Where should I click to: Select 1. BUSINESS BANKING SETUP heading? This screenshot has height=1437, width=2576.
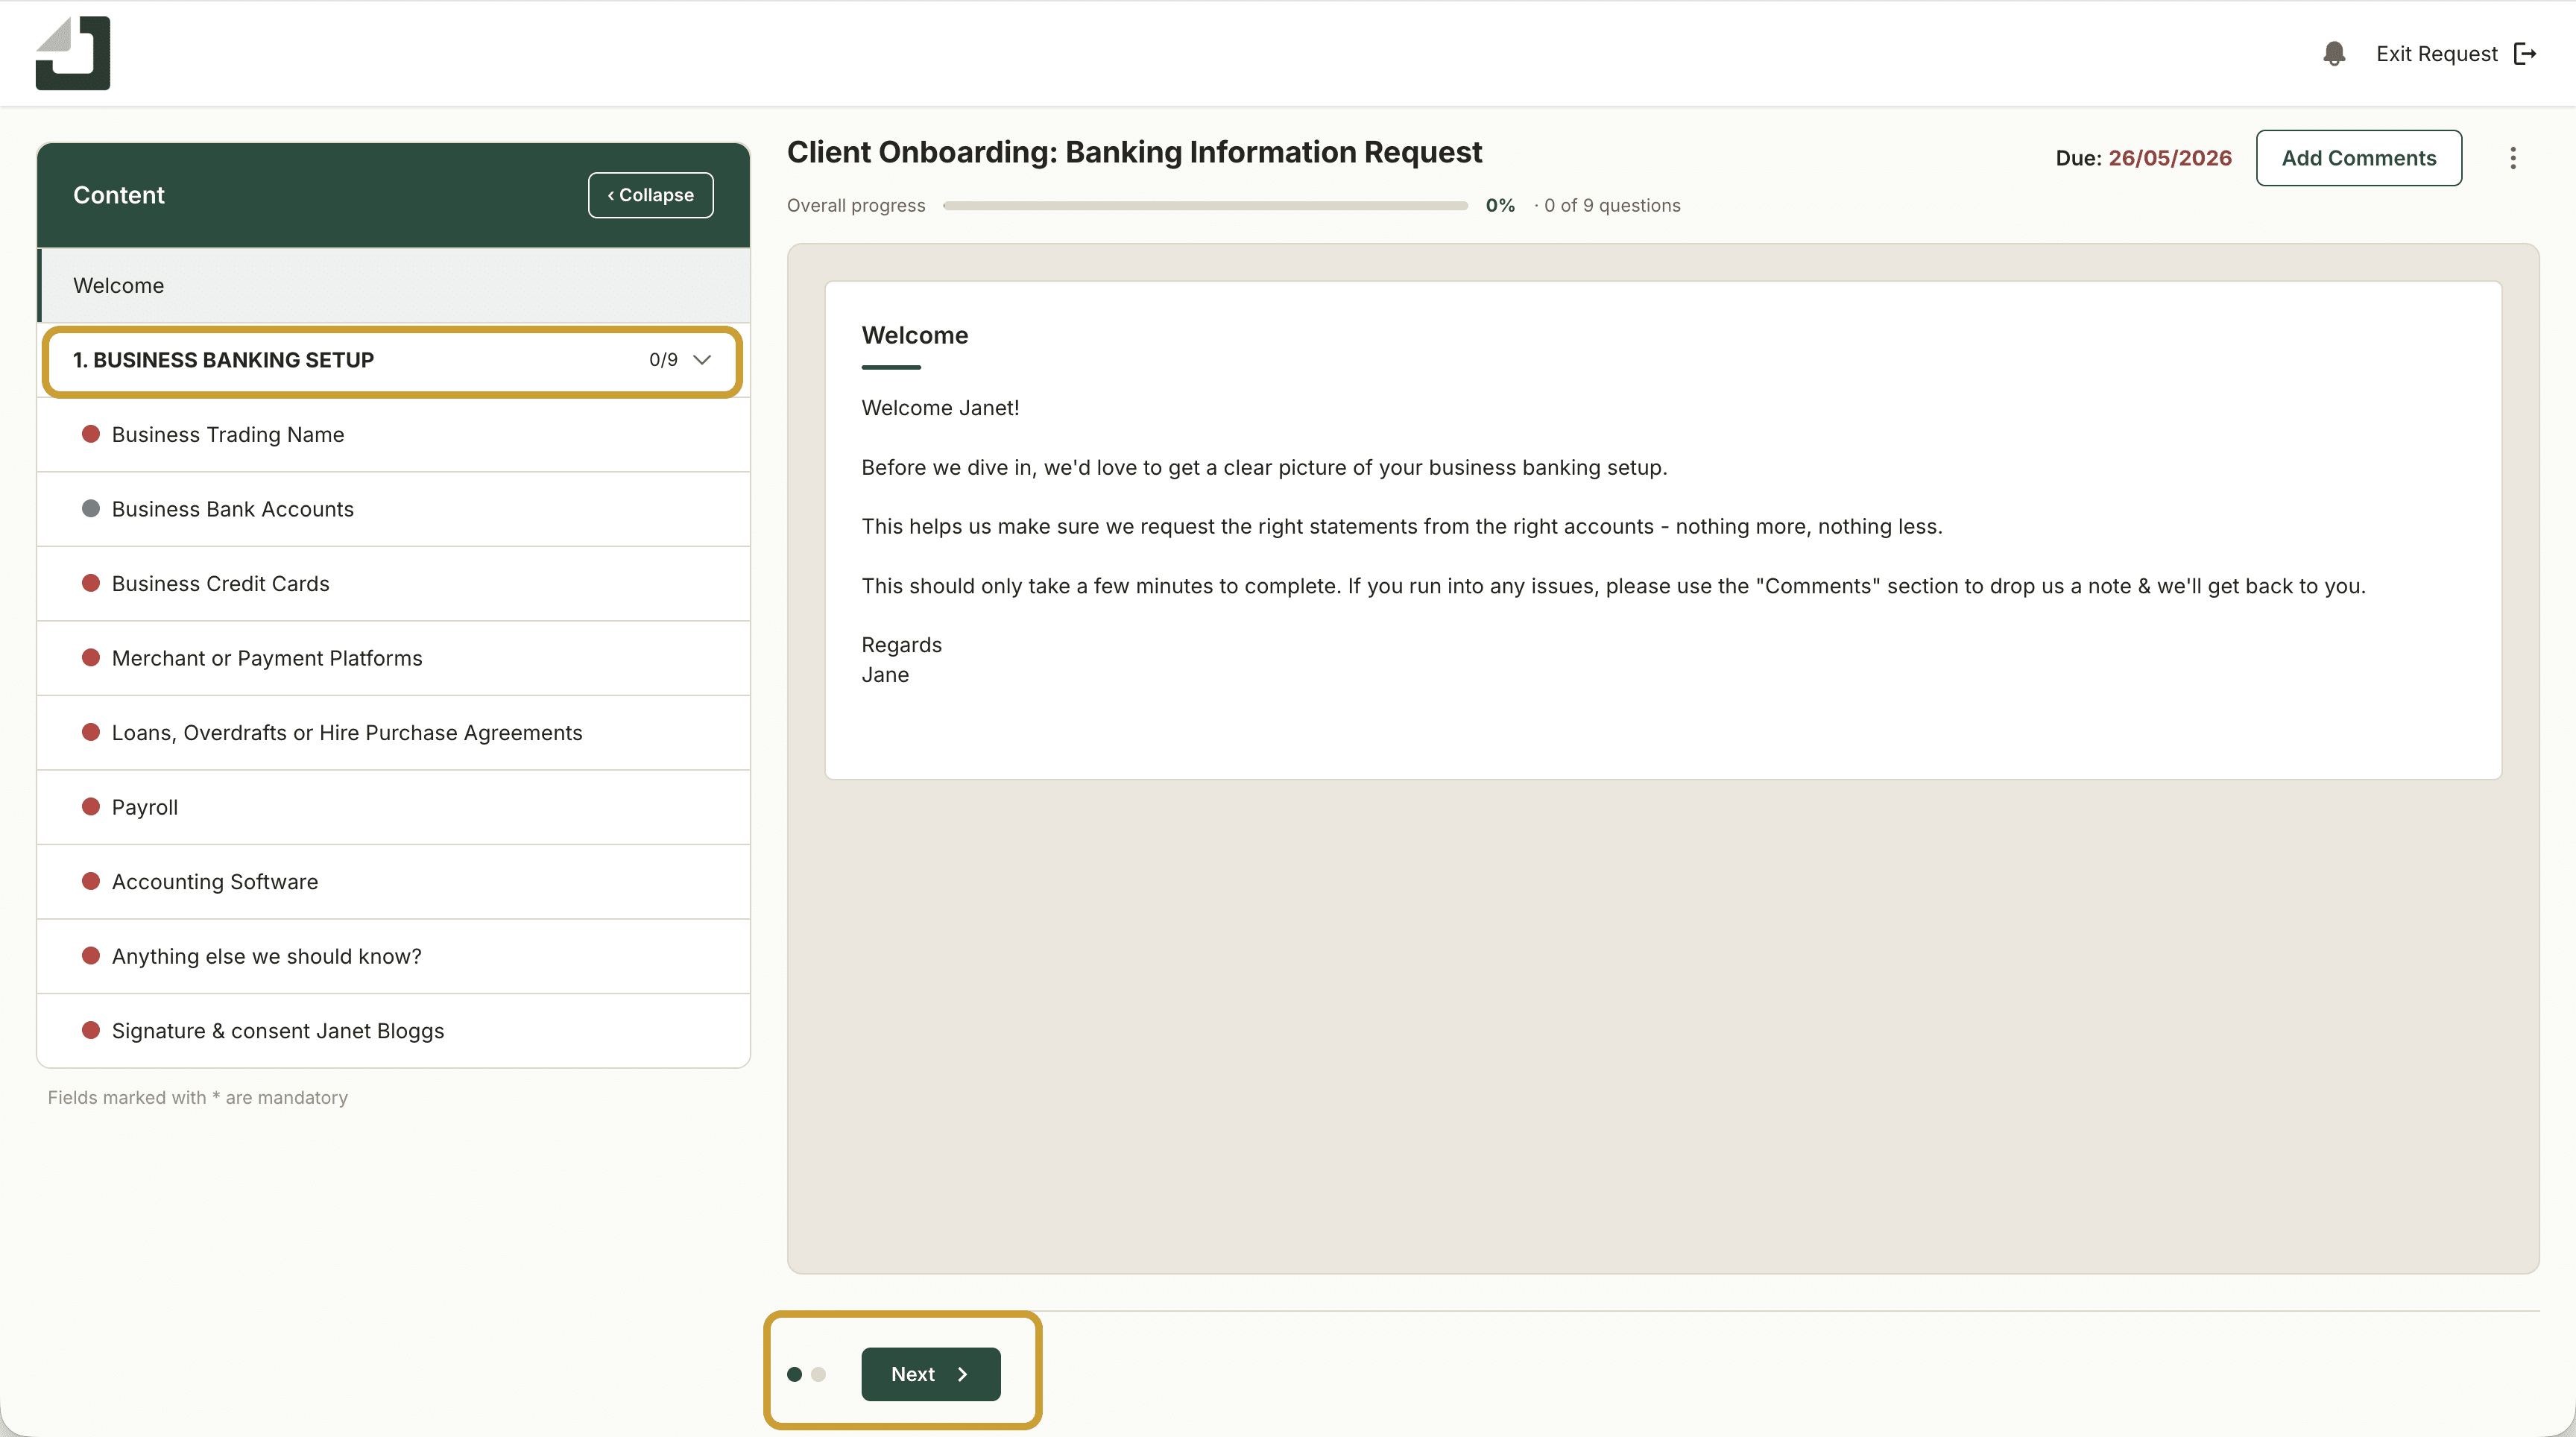tap(223, 360)
